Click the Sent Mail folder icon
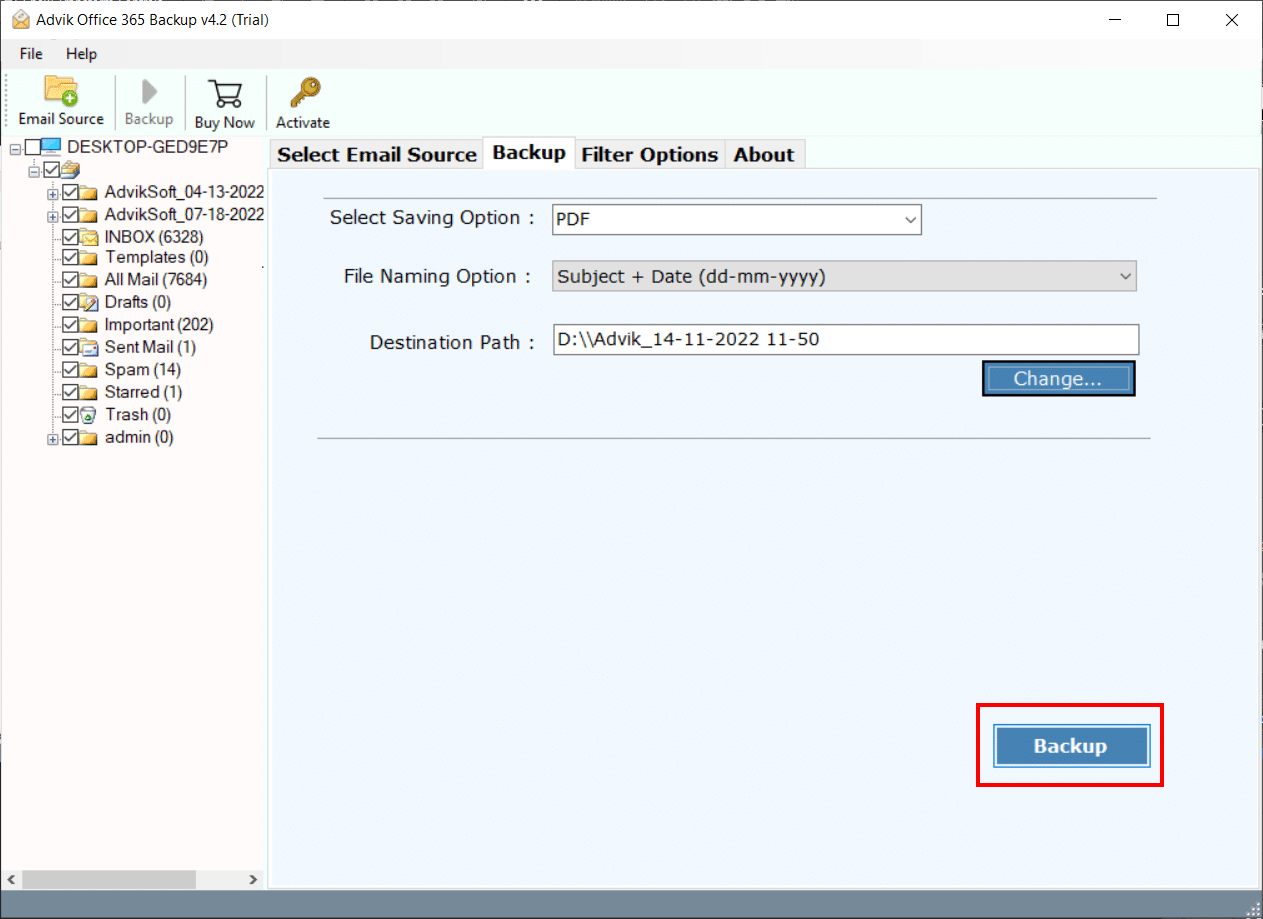 click(x=89, y=347)
